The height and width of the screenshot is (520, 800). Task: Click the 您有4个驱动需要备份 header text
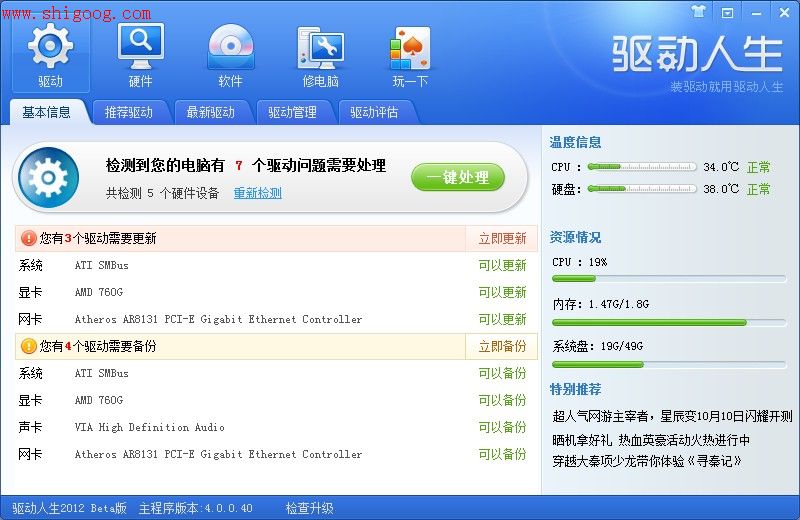click(98, 346)
